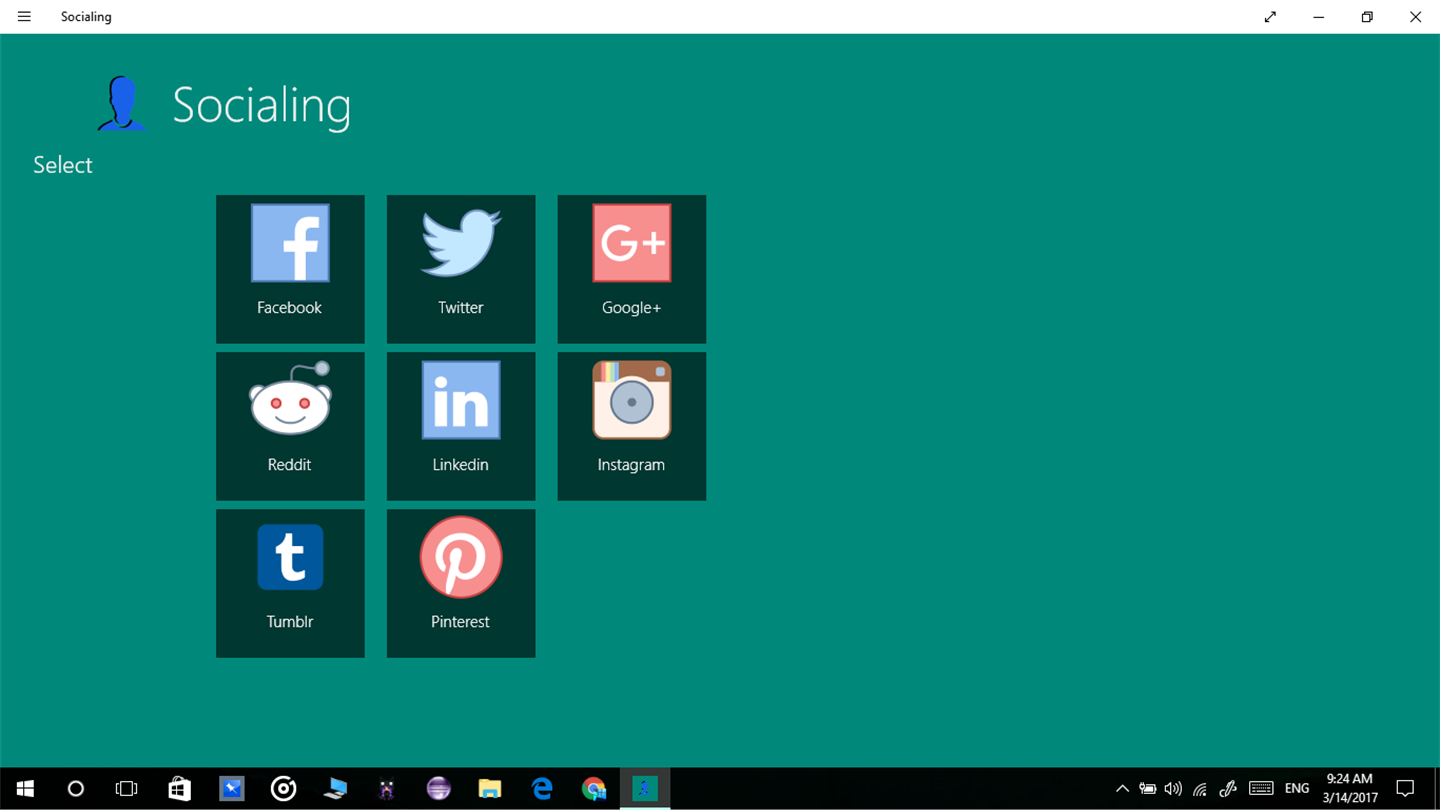Show hidden system tray icons

click(1122, 789)
